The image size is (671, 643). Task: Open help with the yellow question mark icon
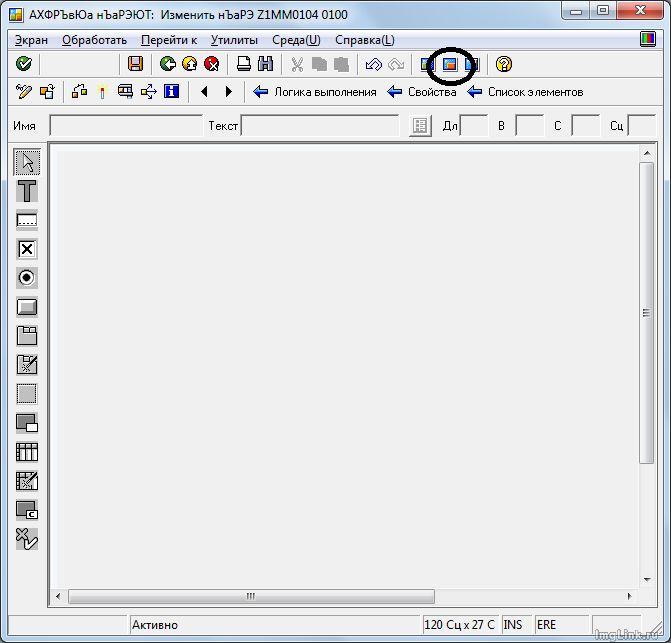504,64
